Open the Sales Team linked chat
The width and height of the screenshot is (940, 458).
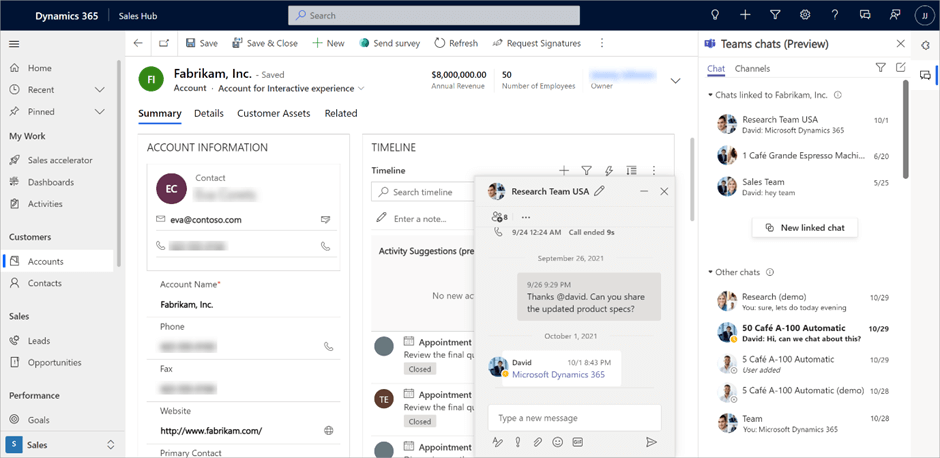pos(805,186)
